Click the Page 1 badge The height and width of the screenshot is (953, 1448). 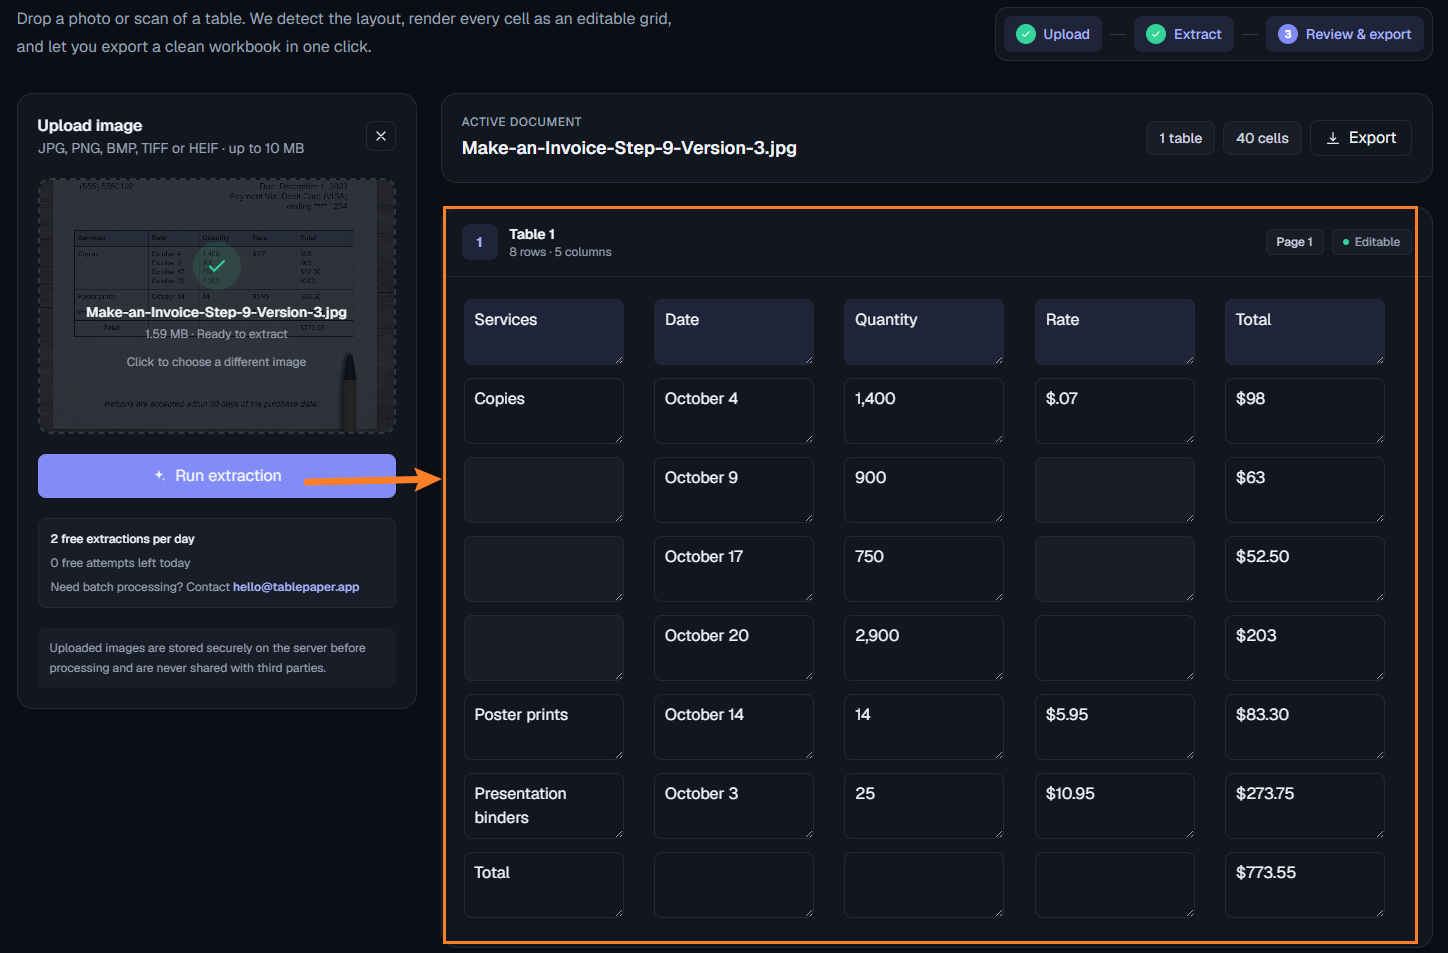tap(1294, 242)
